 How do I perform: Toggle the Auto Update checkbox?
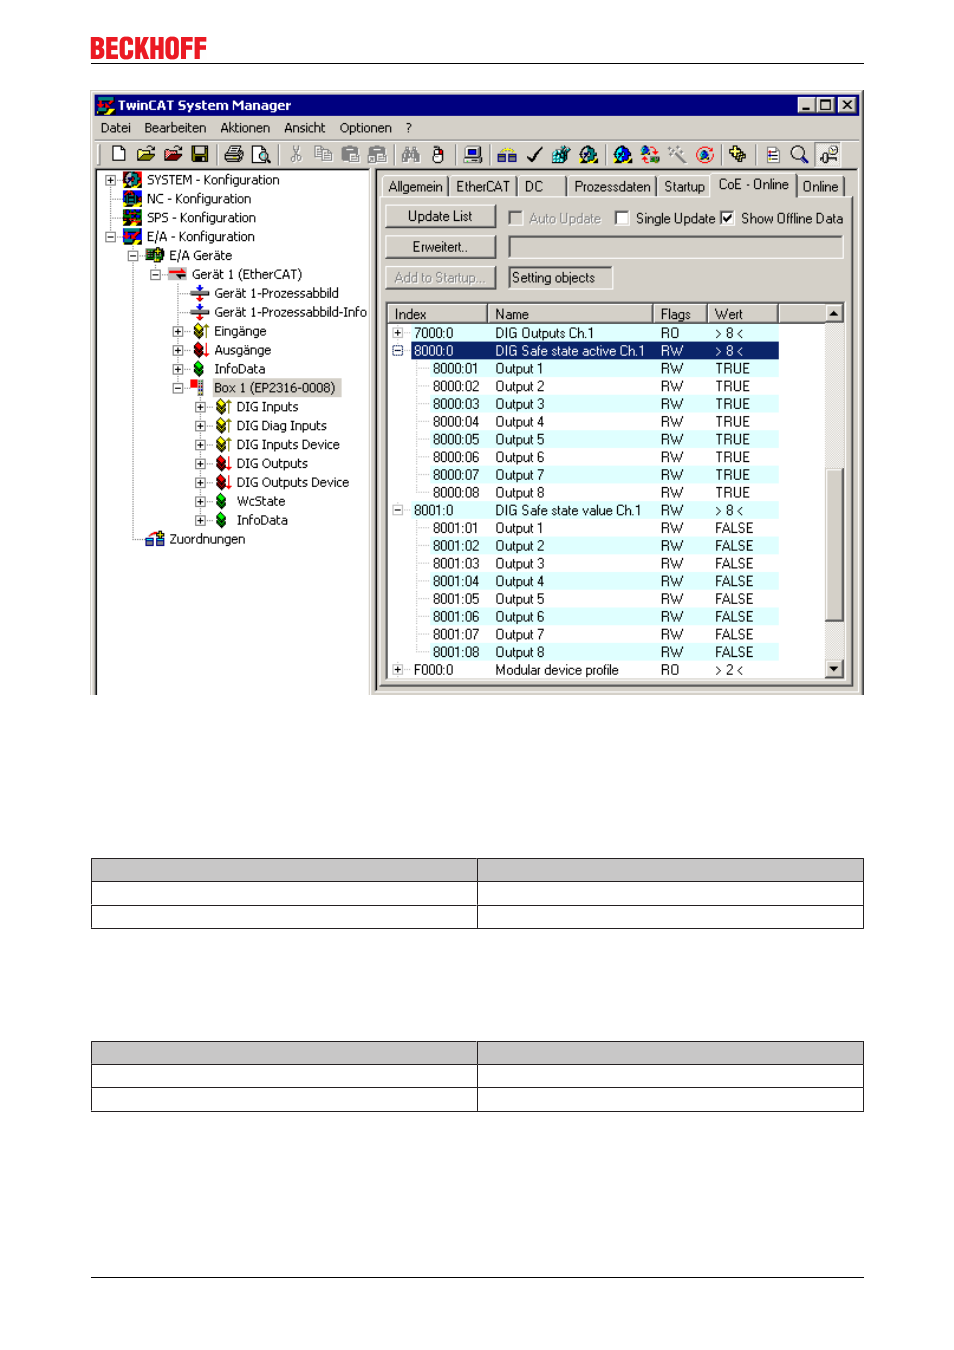click(x=516, y=218)
